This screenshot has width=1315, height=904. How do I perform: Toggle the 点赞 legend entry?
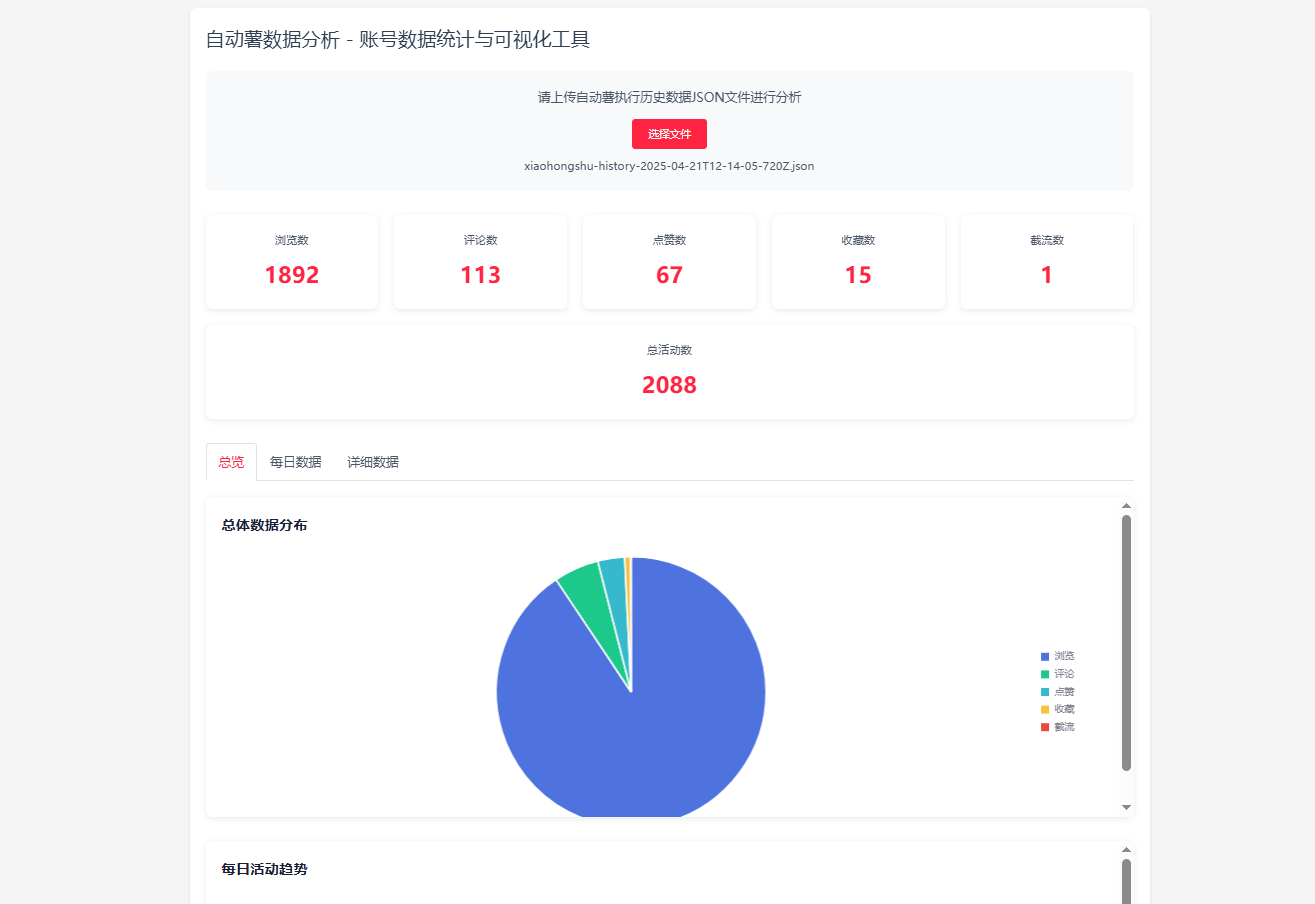(1058, 692)
